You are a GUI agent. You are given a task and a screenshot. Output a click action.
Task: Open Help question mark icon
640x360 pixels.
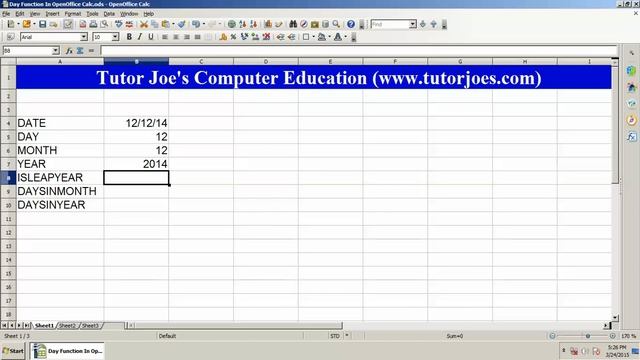pyautogui.click(x=351, y=24)
